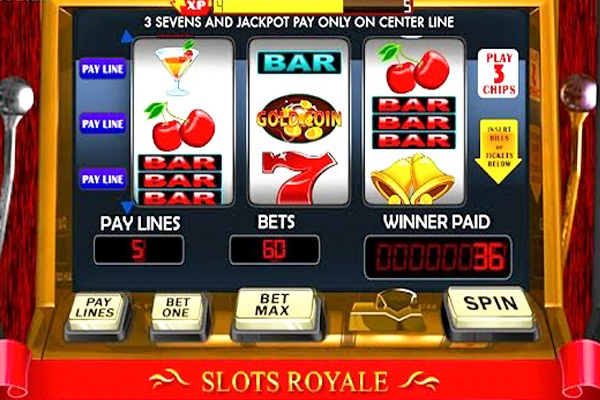Click the blue up arrow above pay lines

point(127,37)
